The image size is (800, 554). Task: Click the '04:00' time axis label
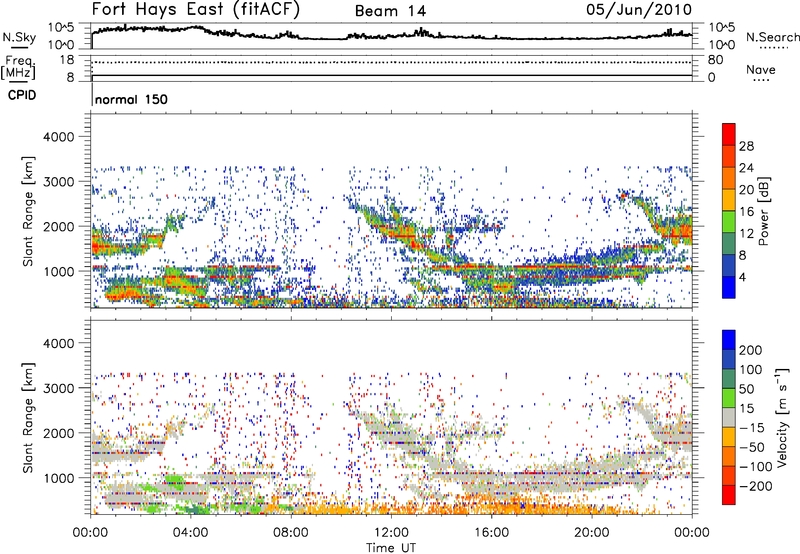(190, 533)
